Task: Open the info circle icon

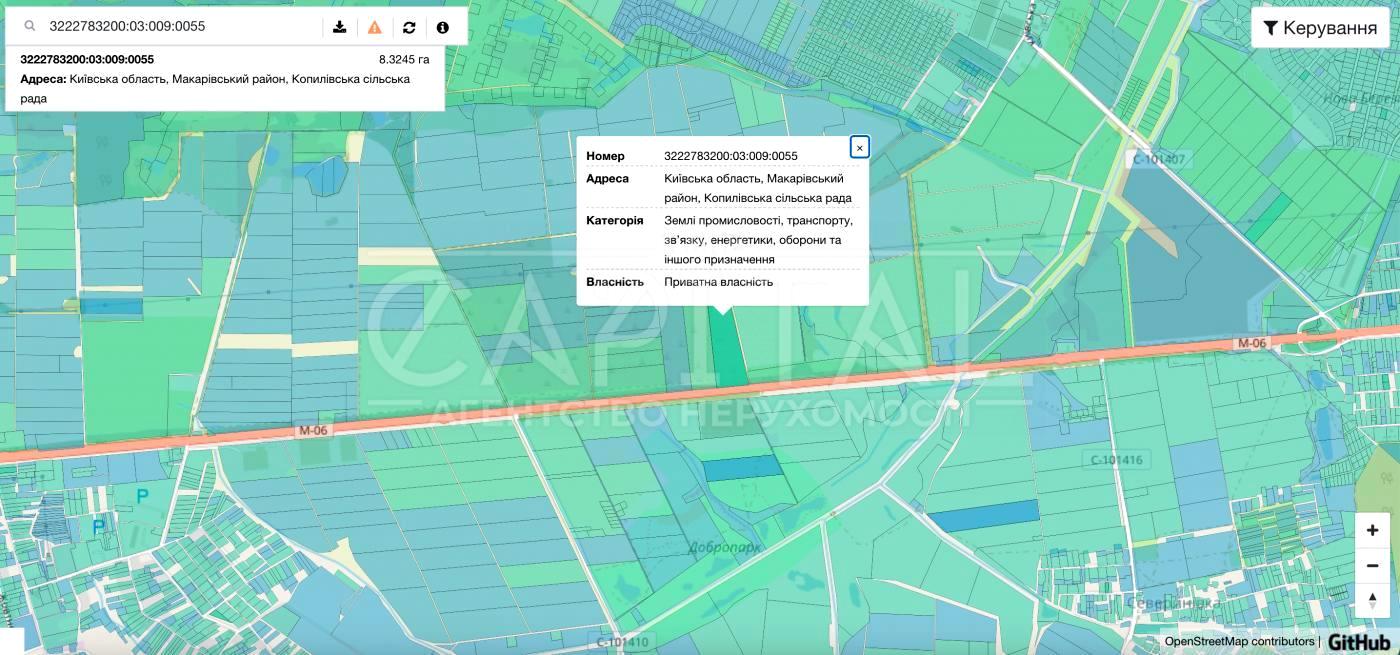Action: 443,27
